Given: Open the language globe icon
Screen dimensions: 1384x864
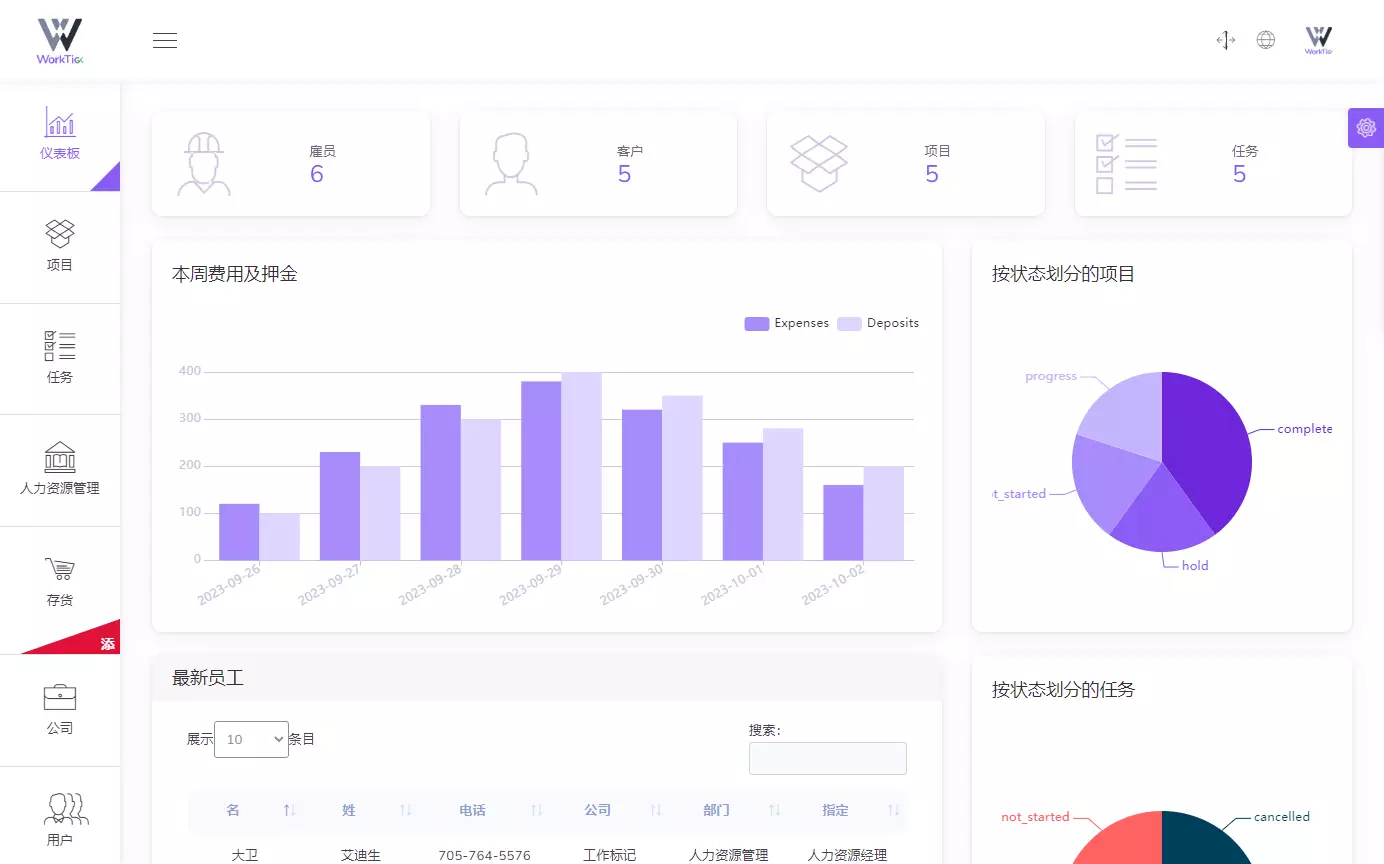Looking at the screenshot, I should coord(1266,40).
